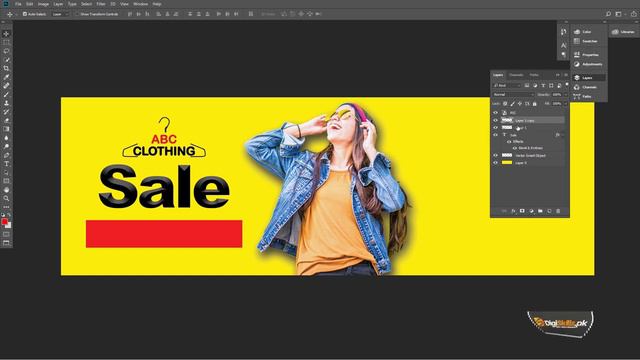Open the layer filter Kind dropdown
Screen dimensions: 640x360
click(507, 85)
